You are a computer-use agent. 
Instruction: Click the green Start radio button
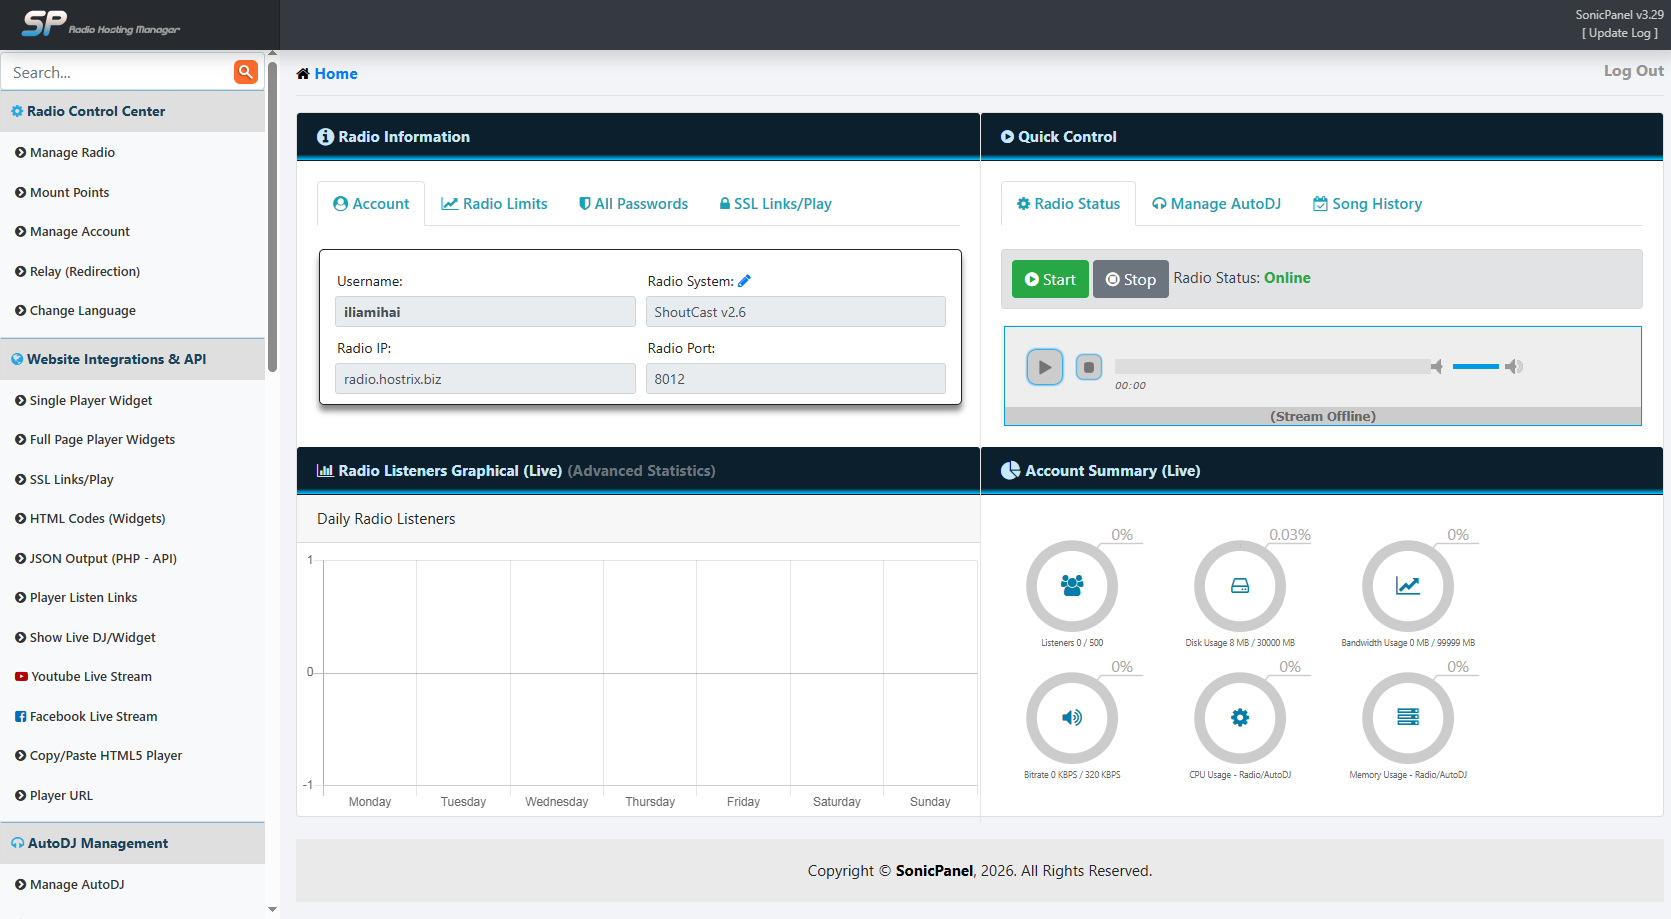click(1050, 280)
